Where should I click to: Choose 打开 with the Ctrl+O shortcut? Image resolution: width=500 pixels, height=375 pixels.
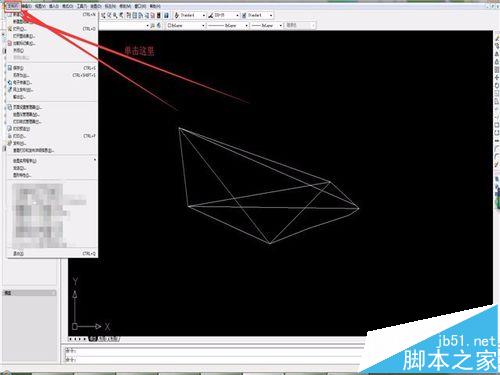click(x=52, y=29)
